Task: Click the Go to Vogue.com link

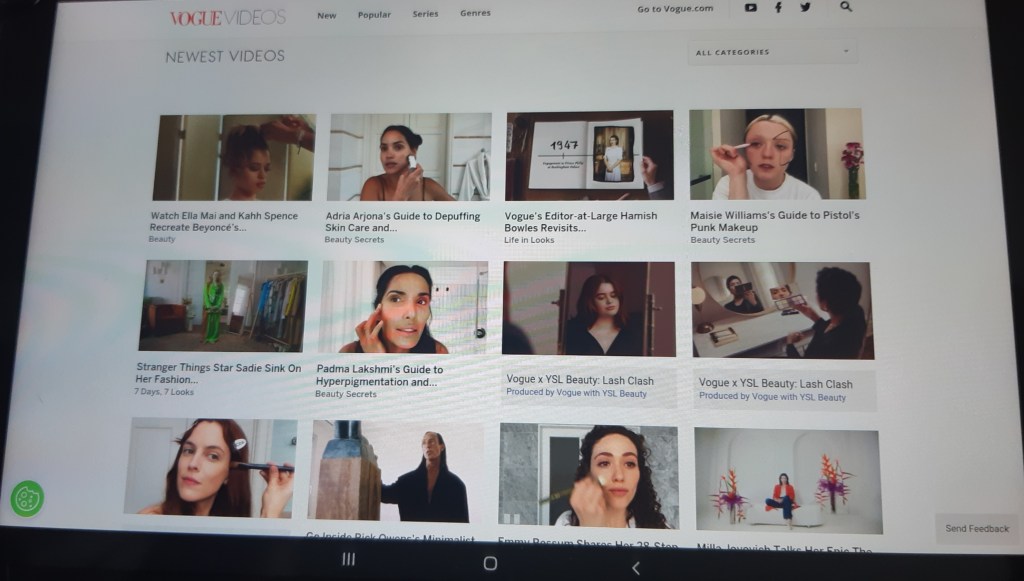Action: point(675,9)
